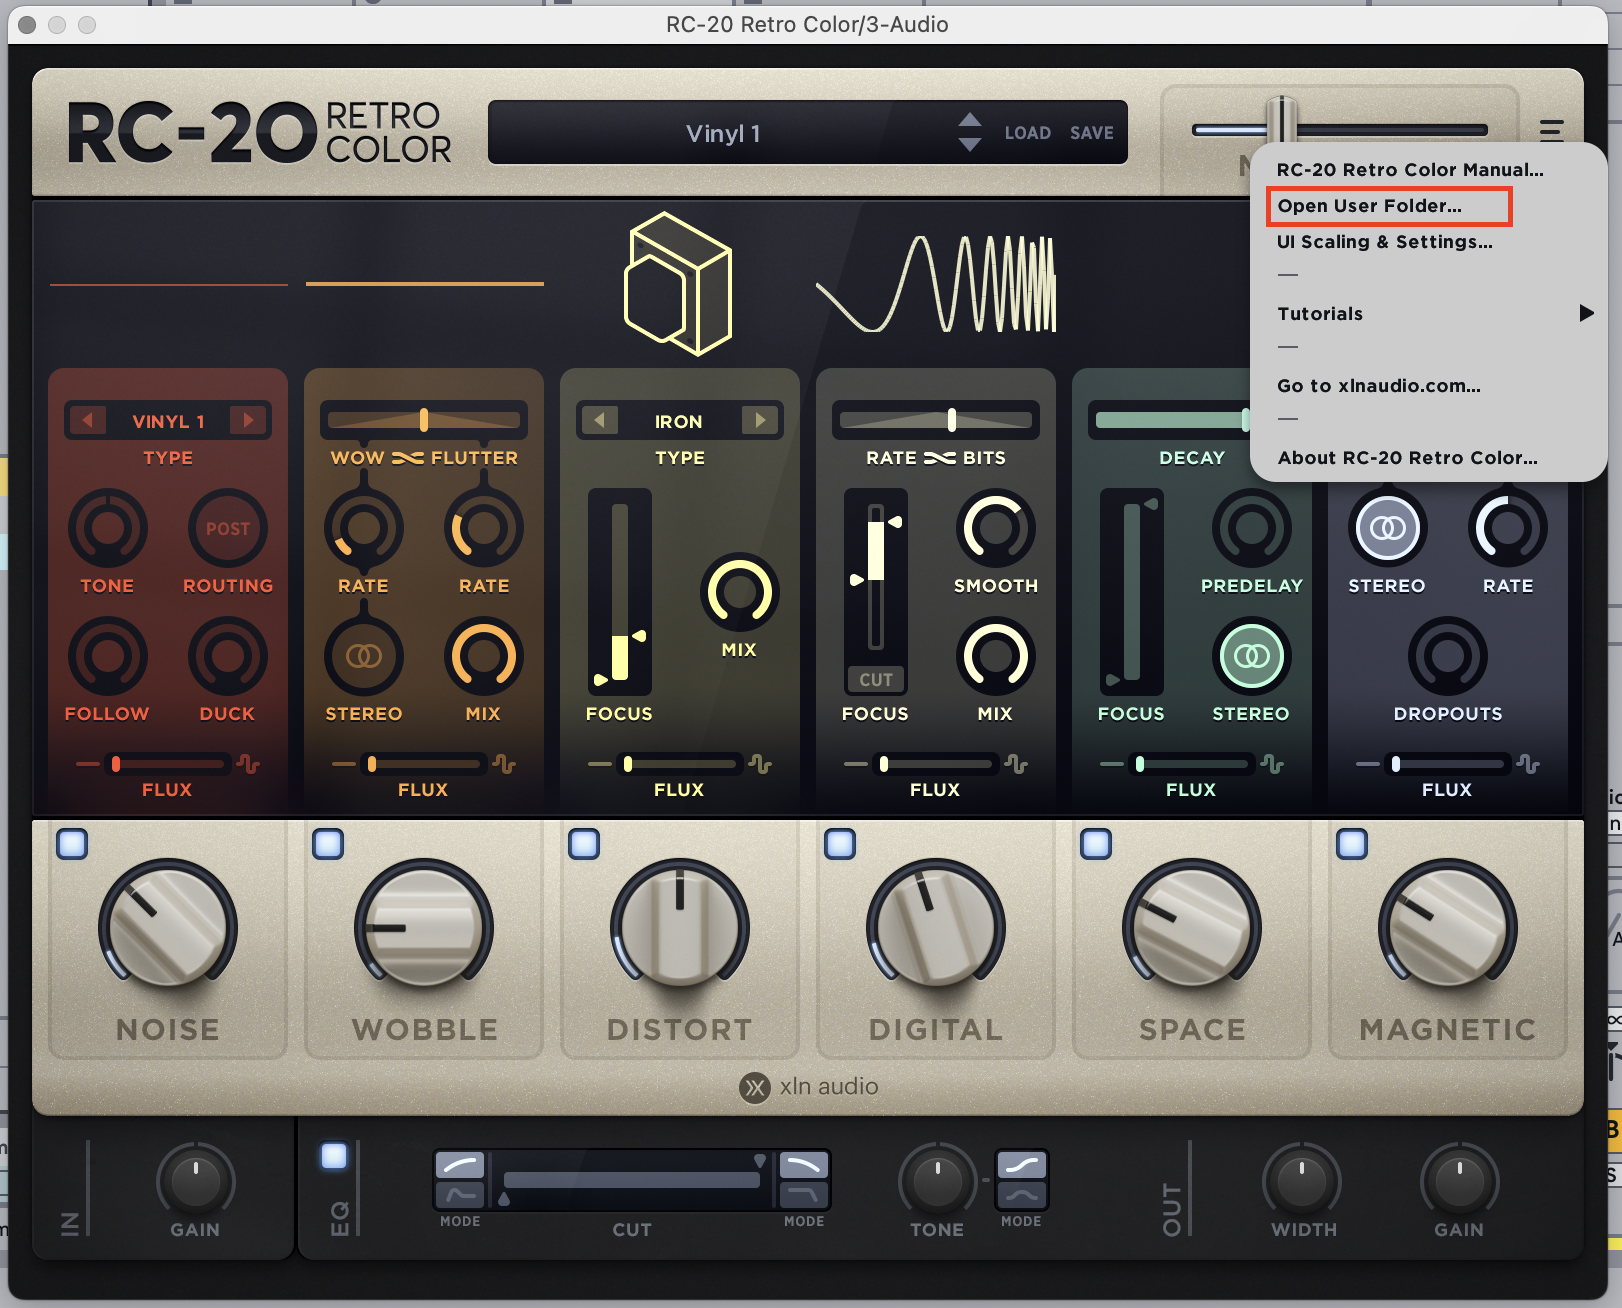Click the Output Width knob
The image size is (1622, 1308).
[x=1303, y=1180]
